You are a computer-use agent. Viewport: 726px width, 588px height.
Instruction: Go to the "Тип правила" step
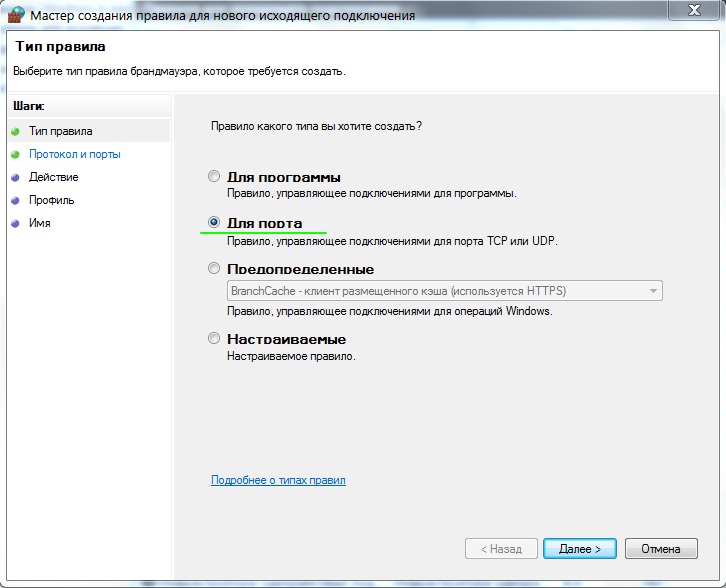point(61,131)
